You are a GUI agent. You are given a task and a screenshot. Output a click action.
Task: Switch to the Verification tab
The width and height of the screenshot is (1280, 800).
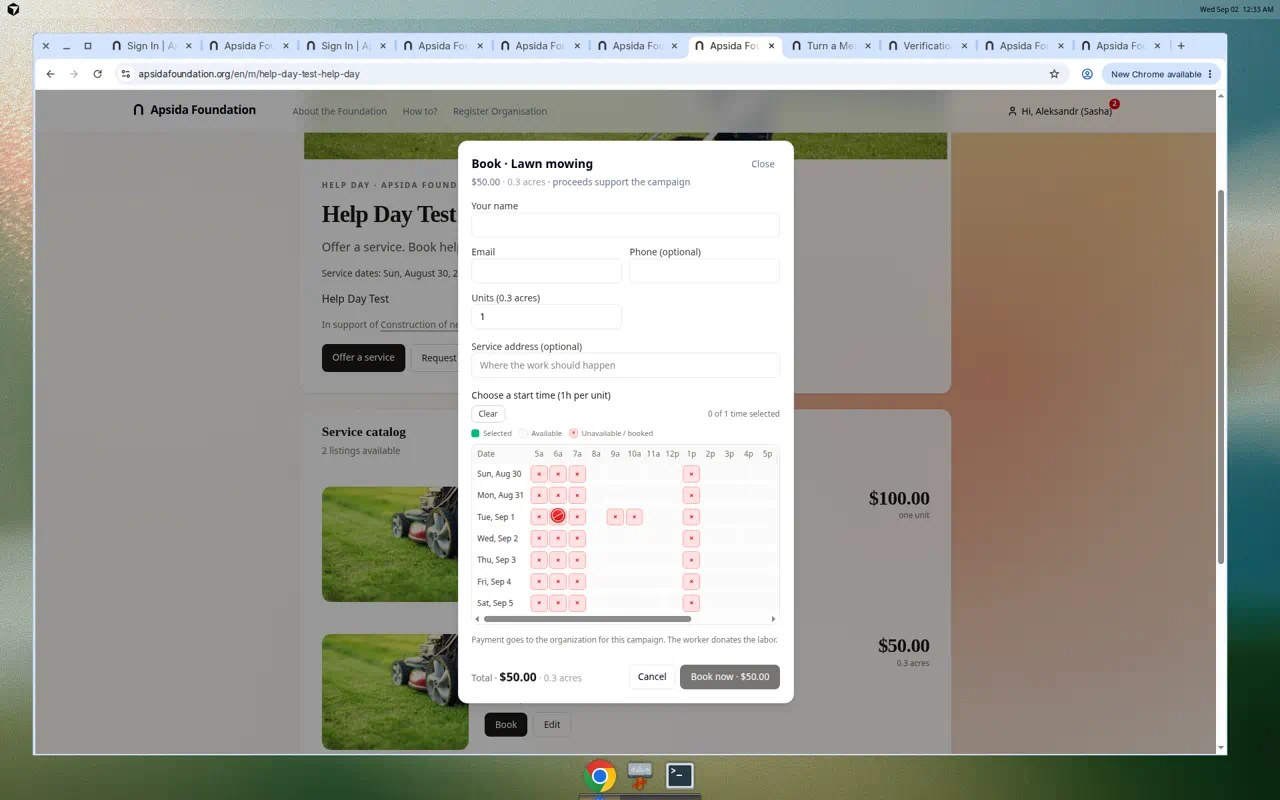[x=926, y=46]
